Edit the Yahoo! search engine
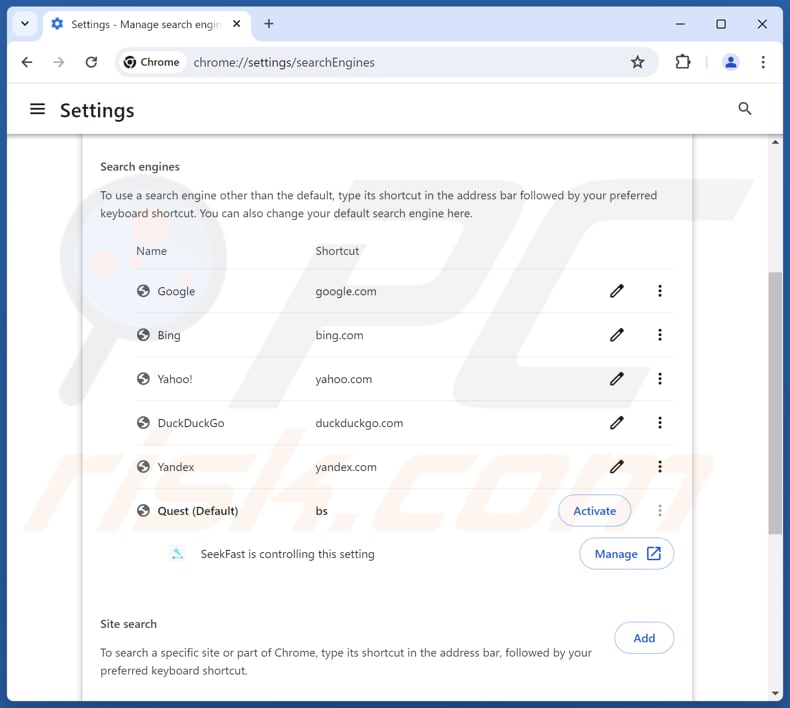Image resolution: width=790 pixels, height=708 pixels. tap(617, 379)
